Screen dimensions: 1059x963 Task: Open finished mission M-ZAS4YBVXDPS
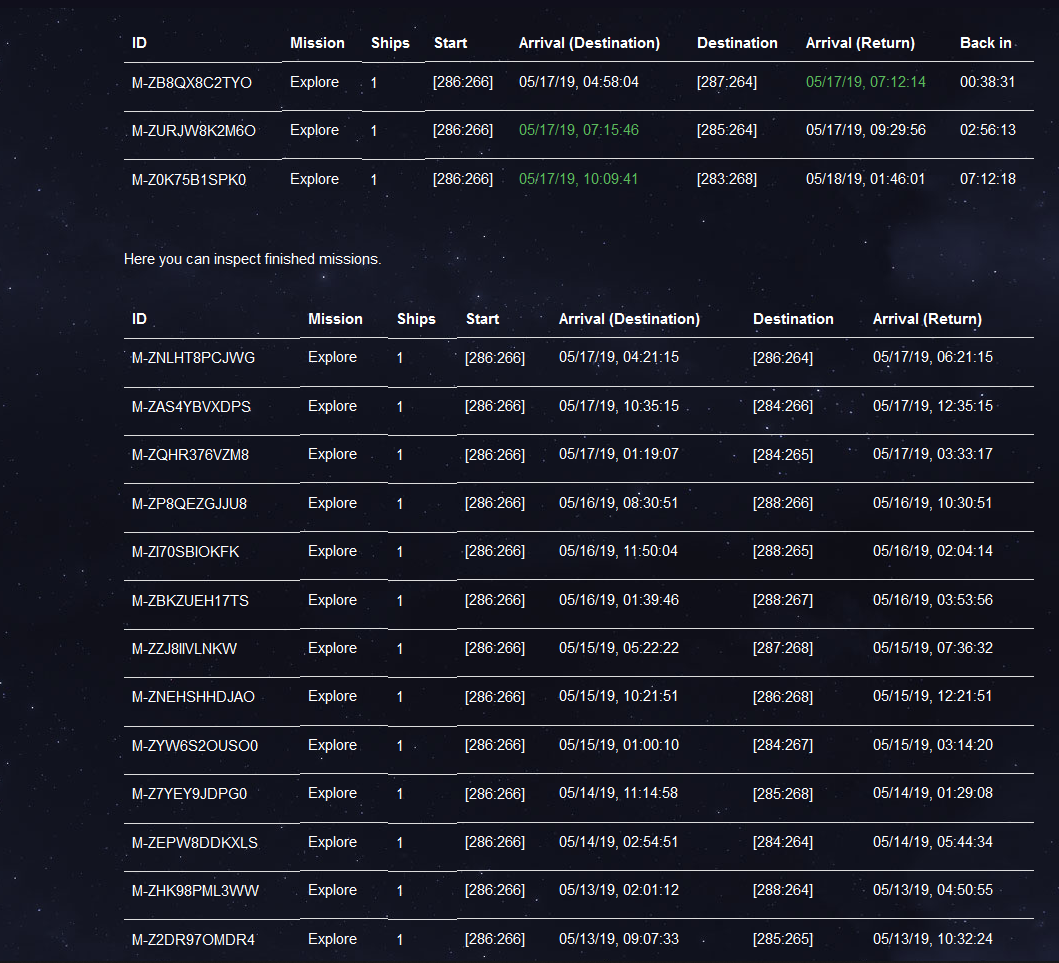point(191,407)
